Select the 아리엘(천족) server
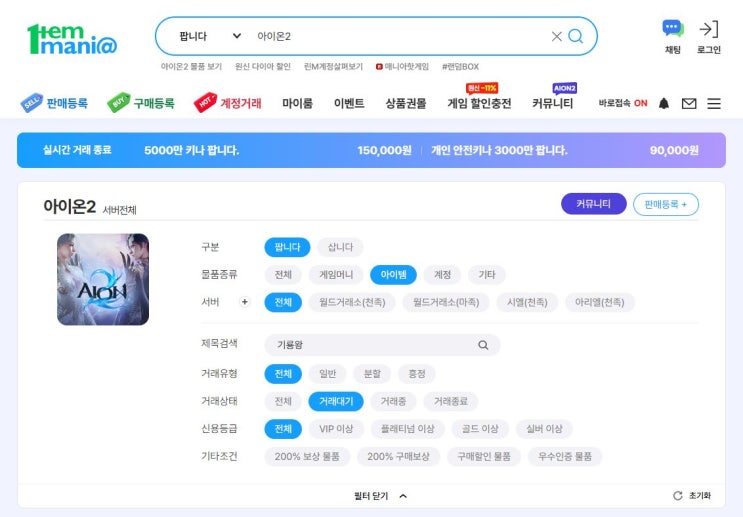 point(599,302)
